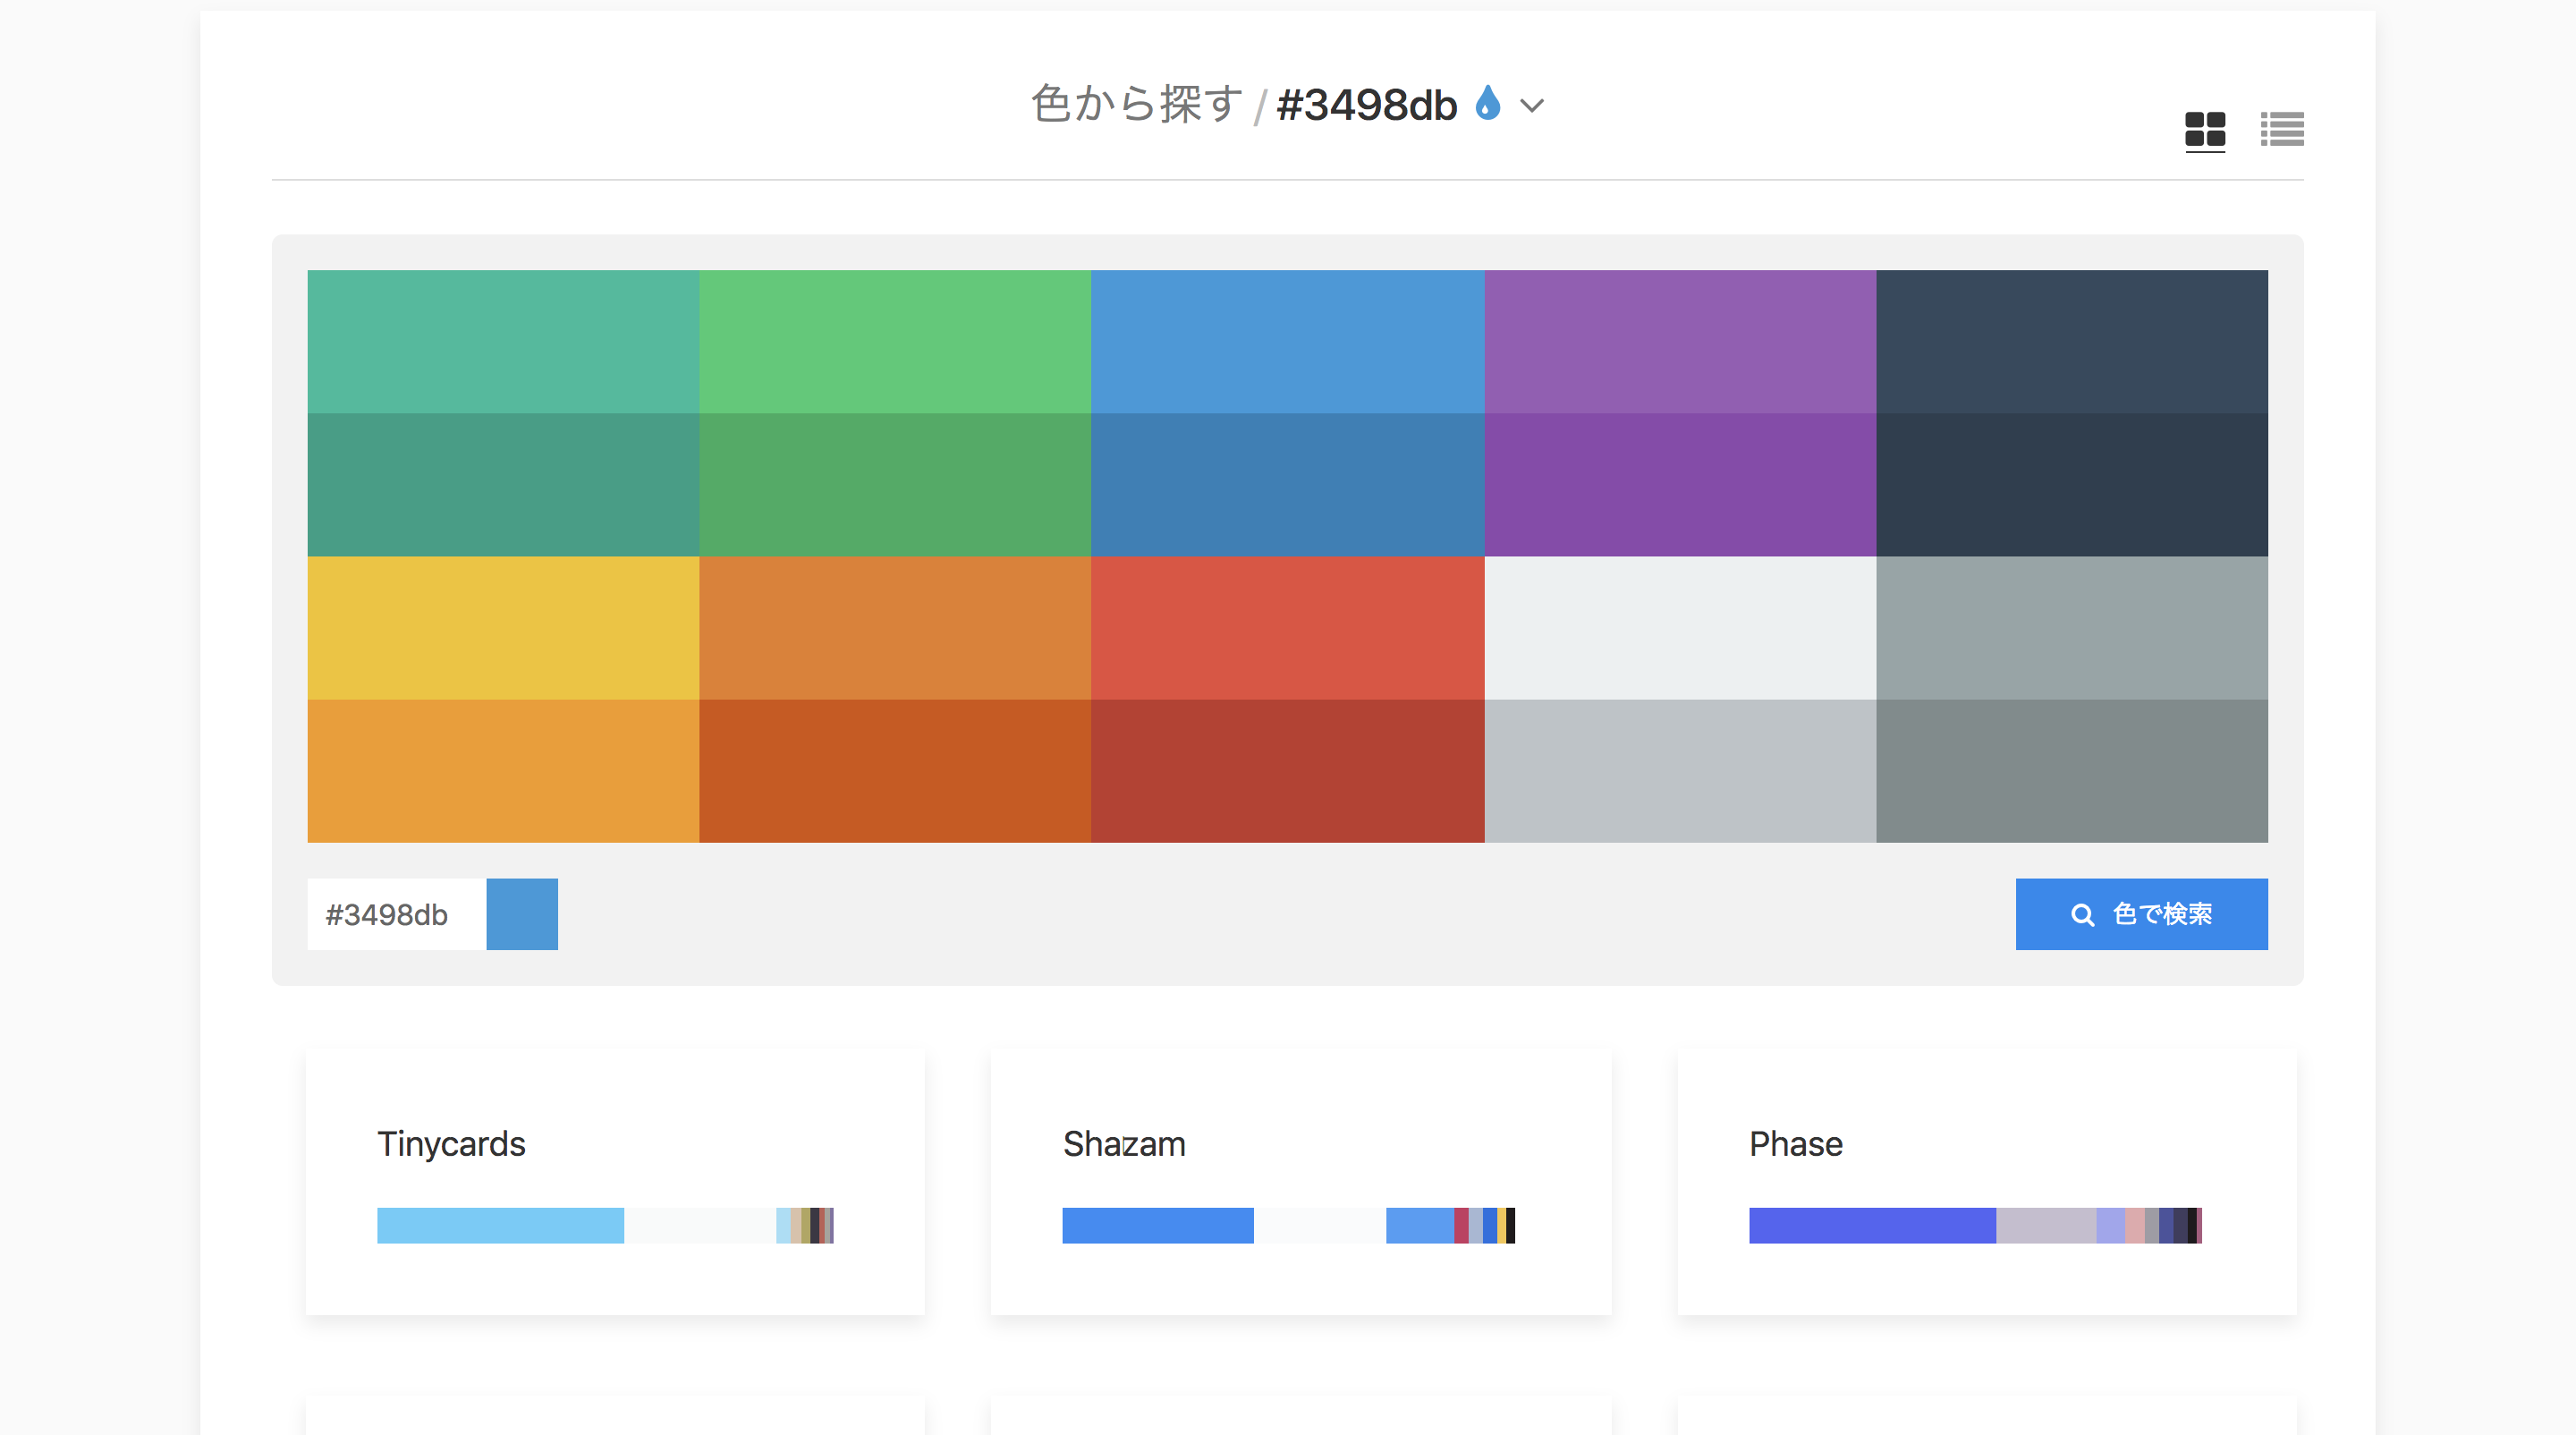Select the blue Shazam primary swatch

click(1157, 1227)
